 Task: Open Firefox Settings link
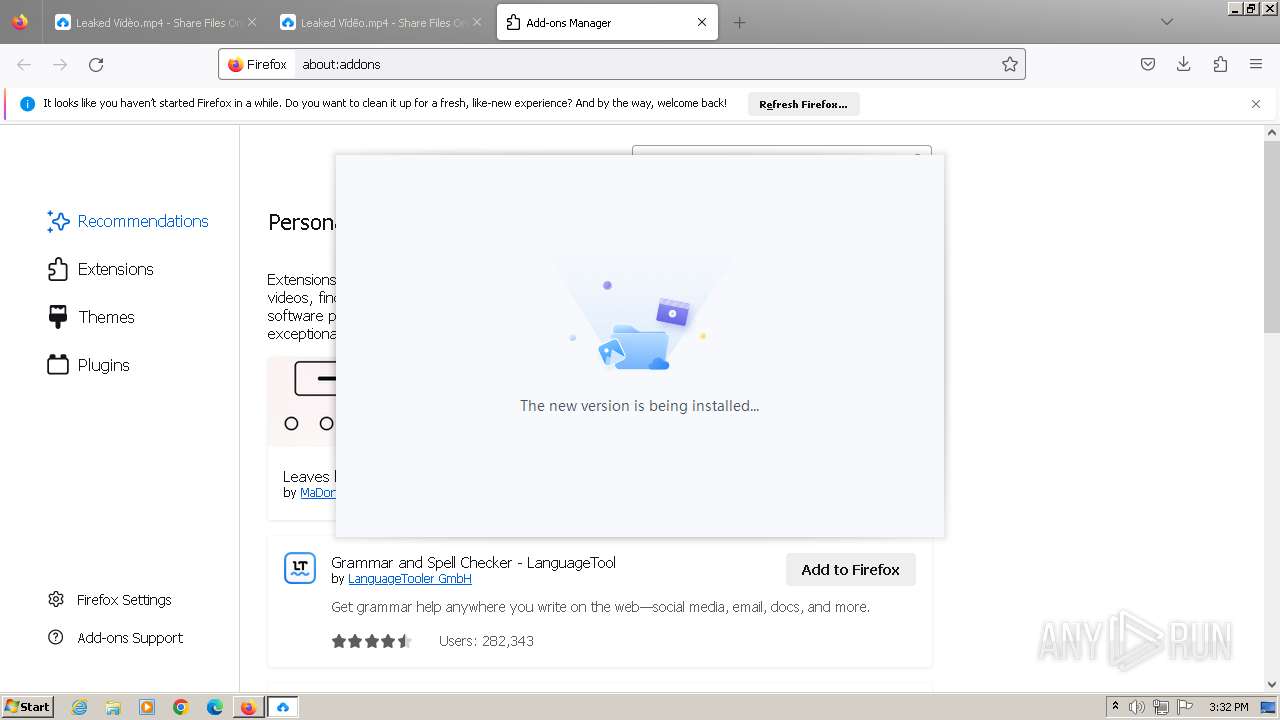(110, 600)
